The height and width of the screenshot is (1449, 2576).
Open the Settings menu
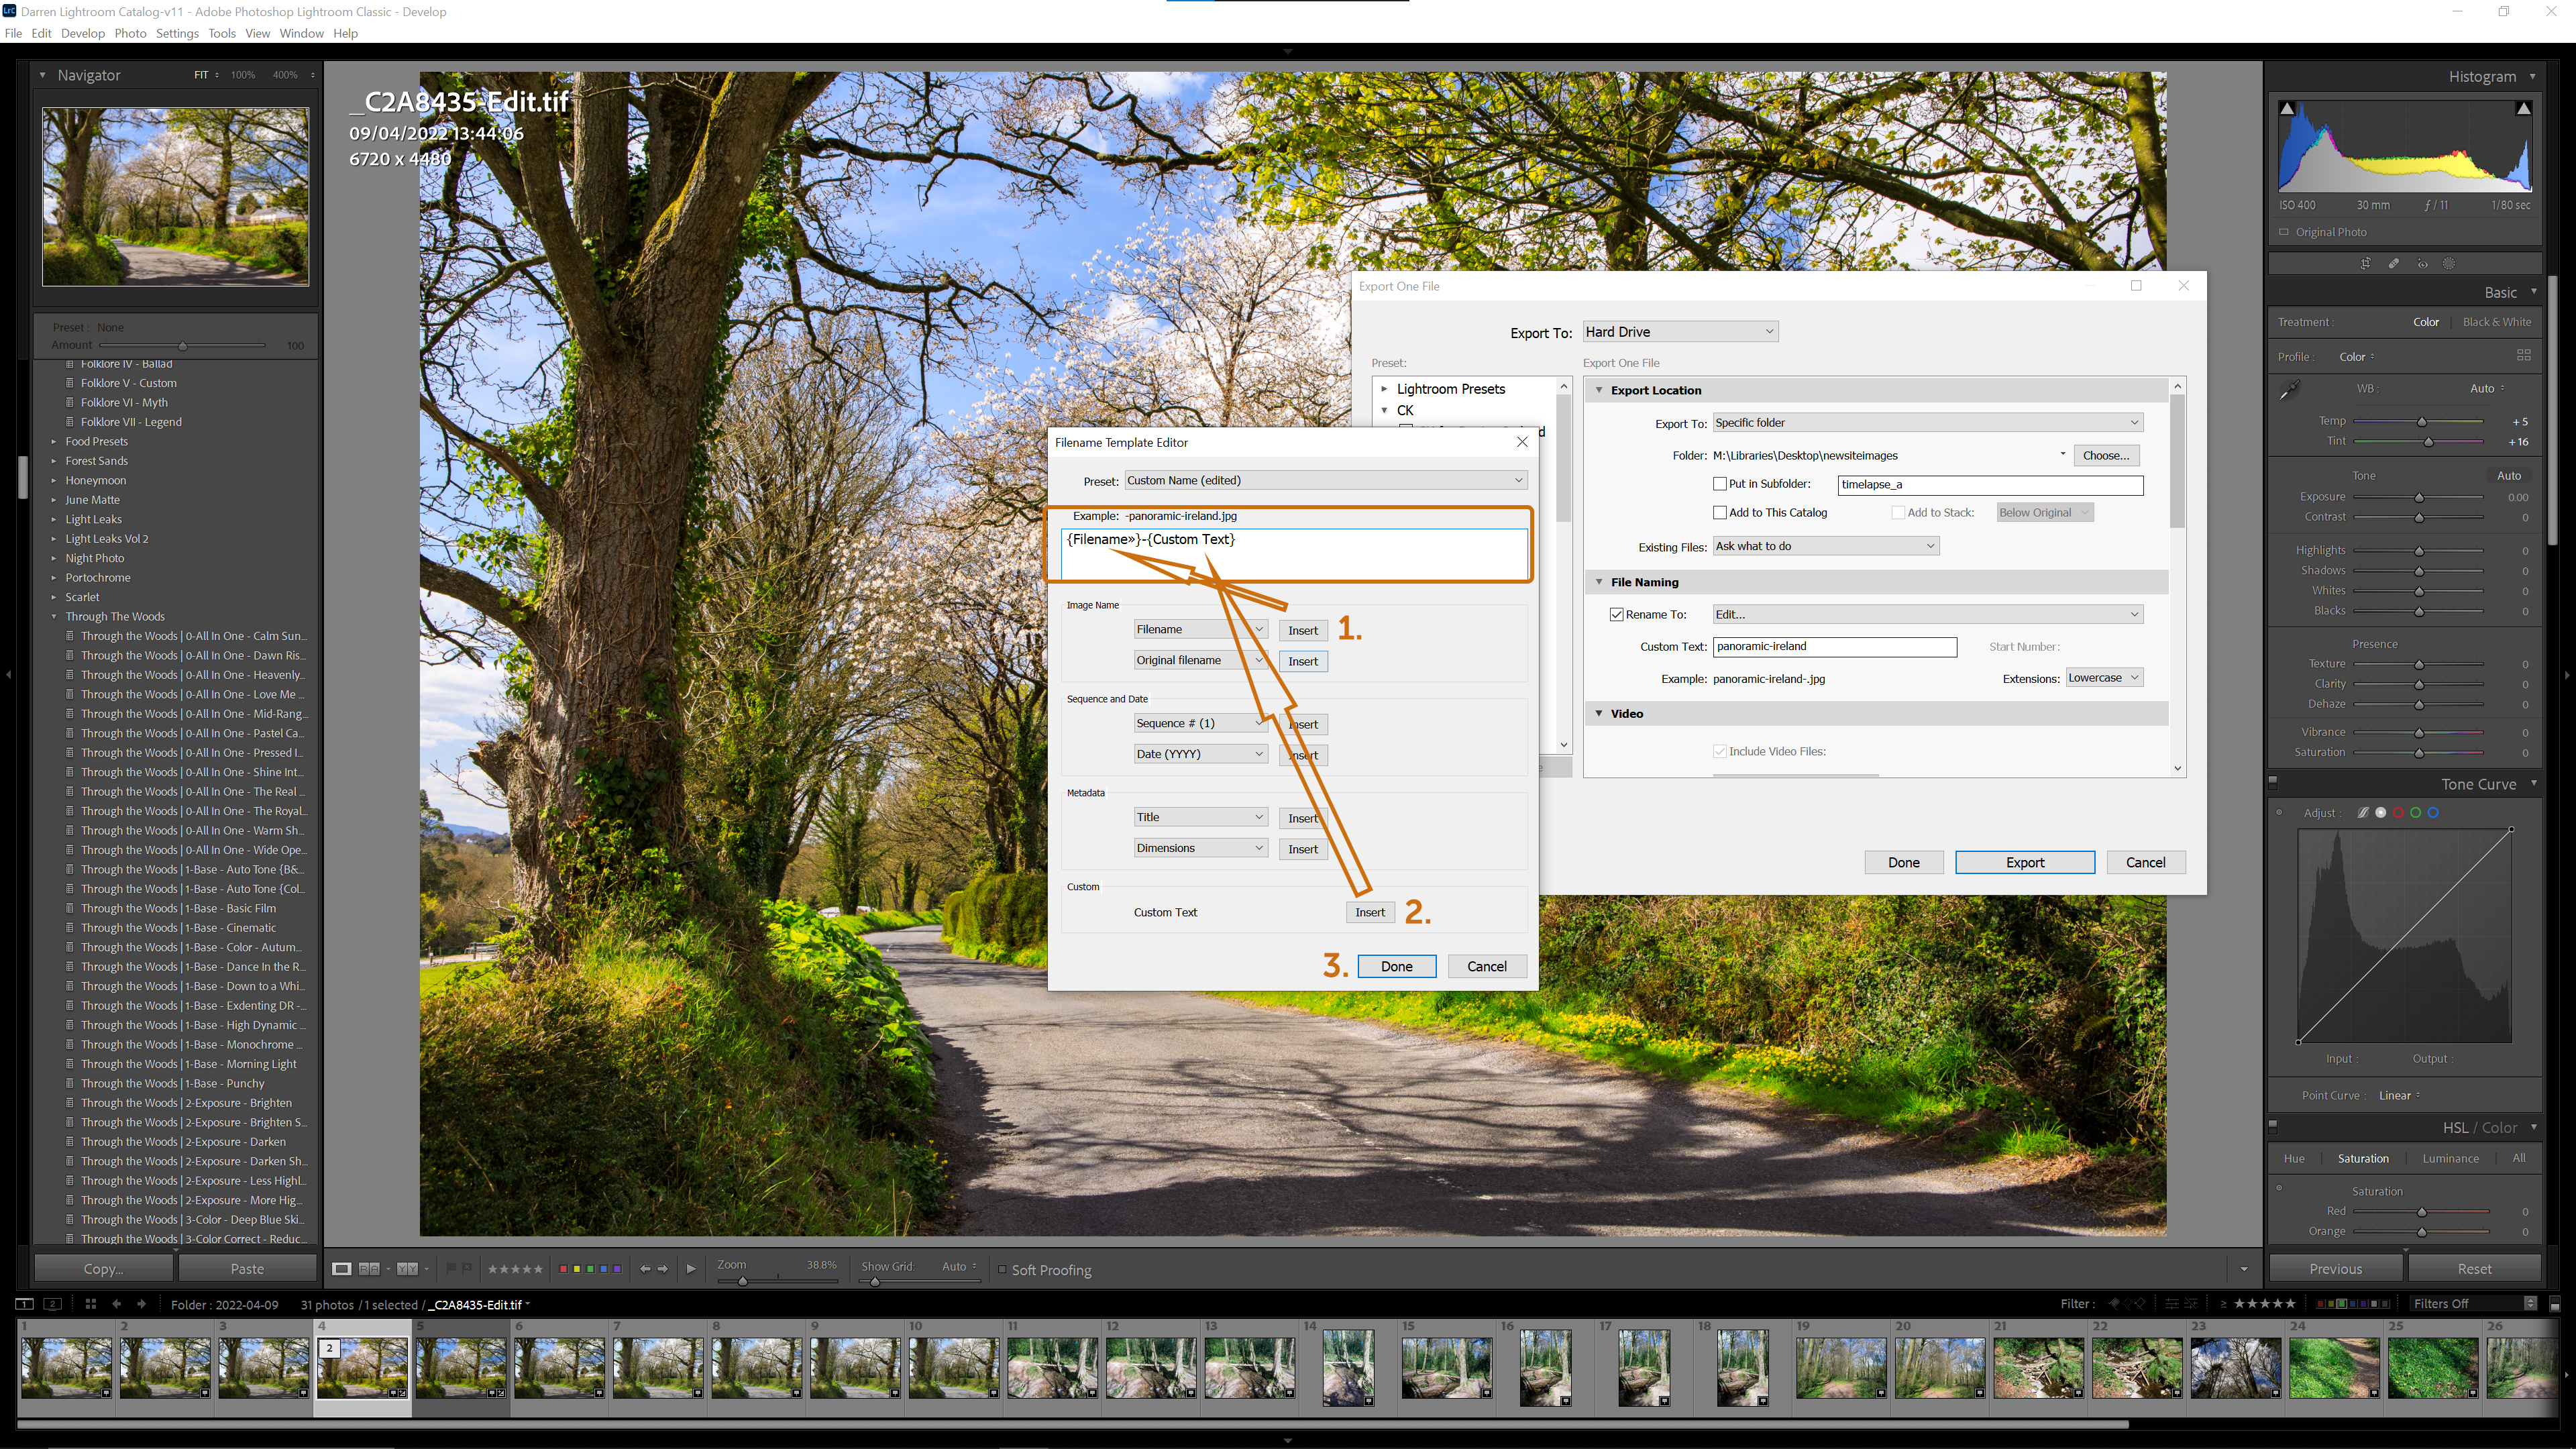pos(177,33)
